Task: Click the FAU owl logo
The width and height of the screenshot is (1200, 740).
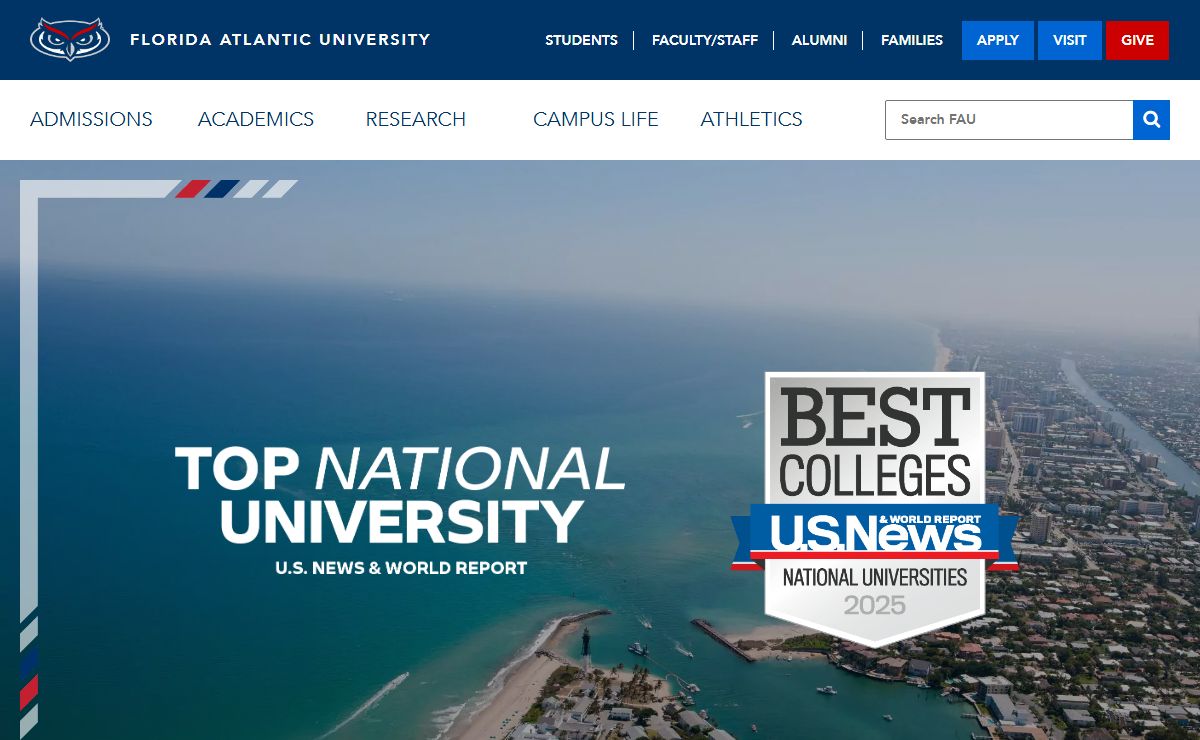Action: coord(69,40)
